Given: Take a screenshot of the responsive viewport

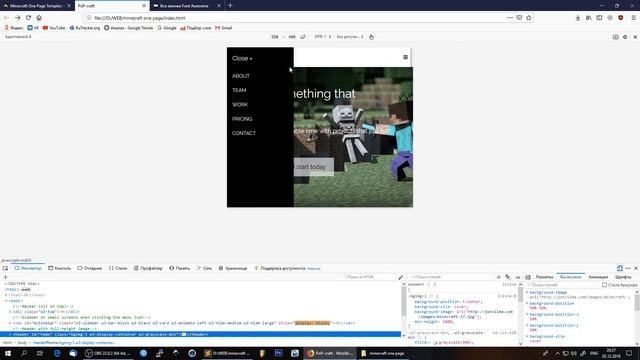Looking at the screenshot, I should coord(615,37).
